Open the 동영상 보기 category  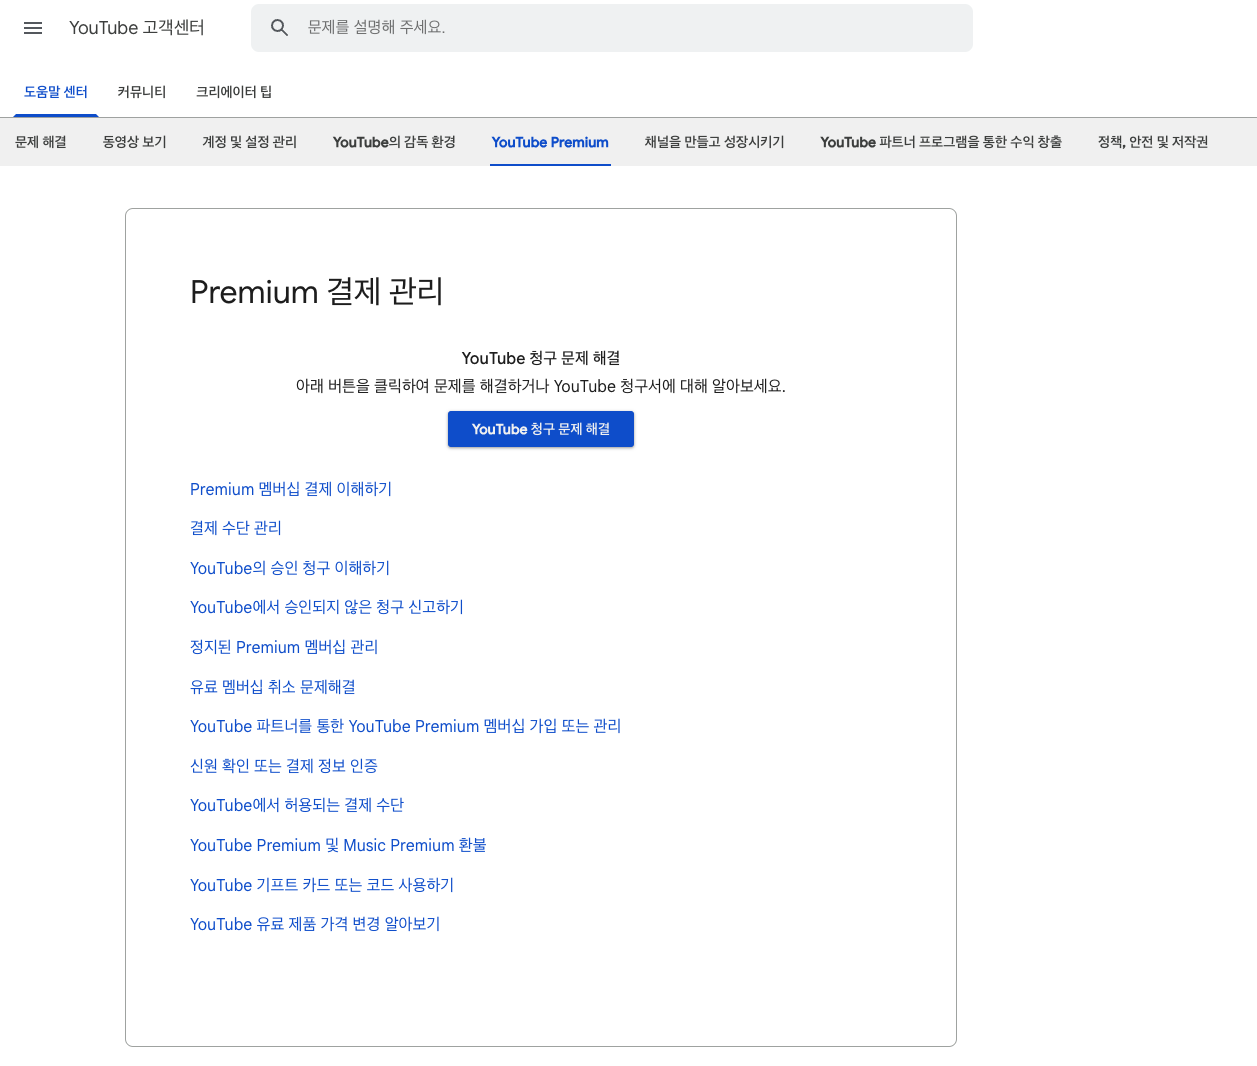pos(135,142)
